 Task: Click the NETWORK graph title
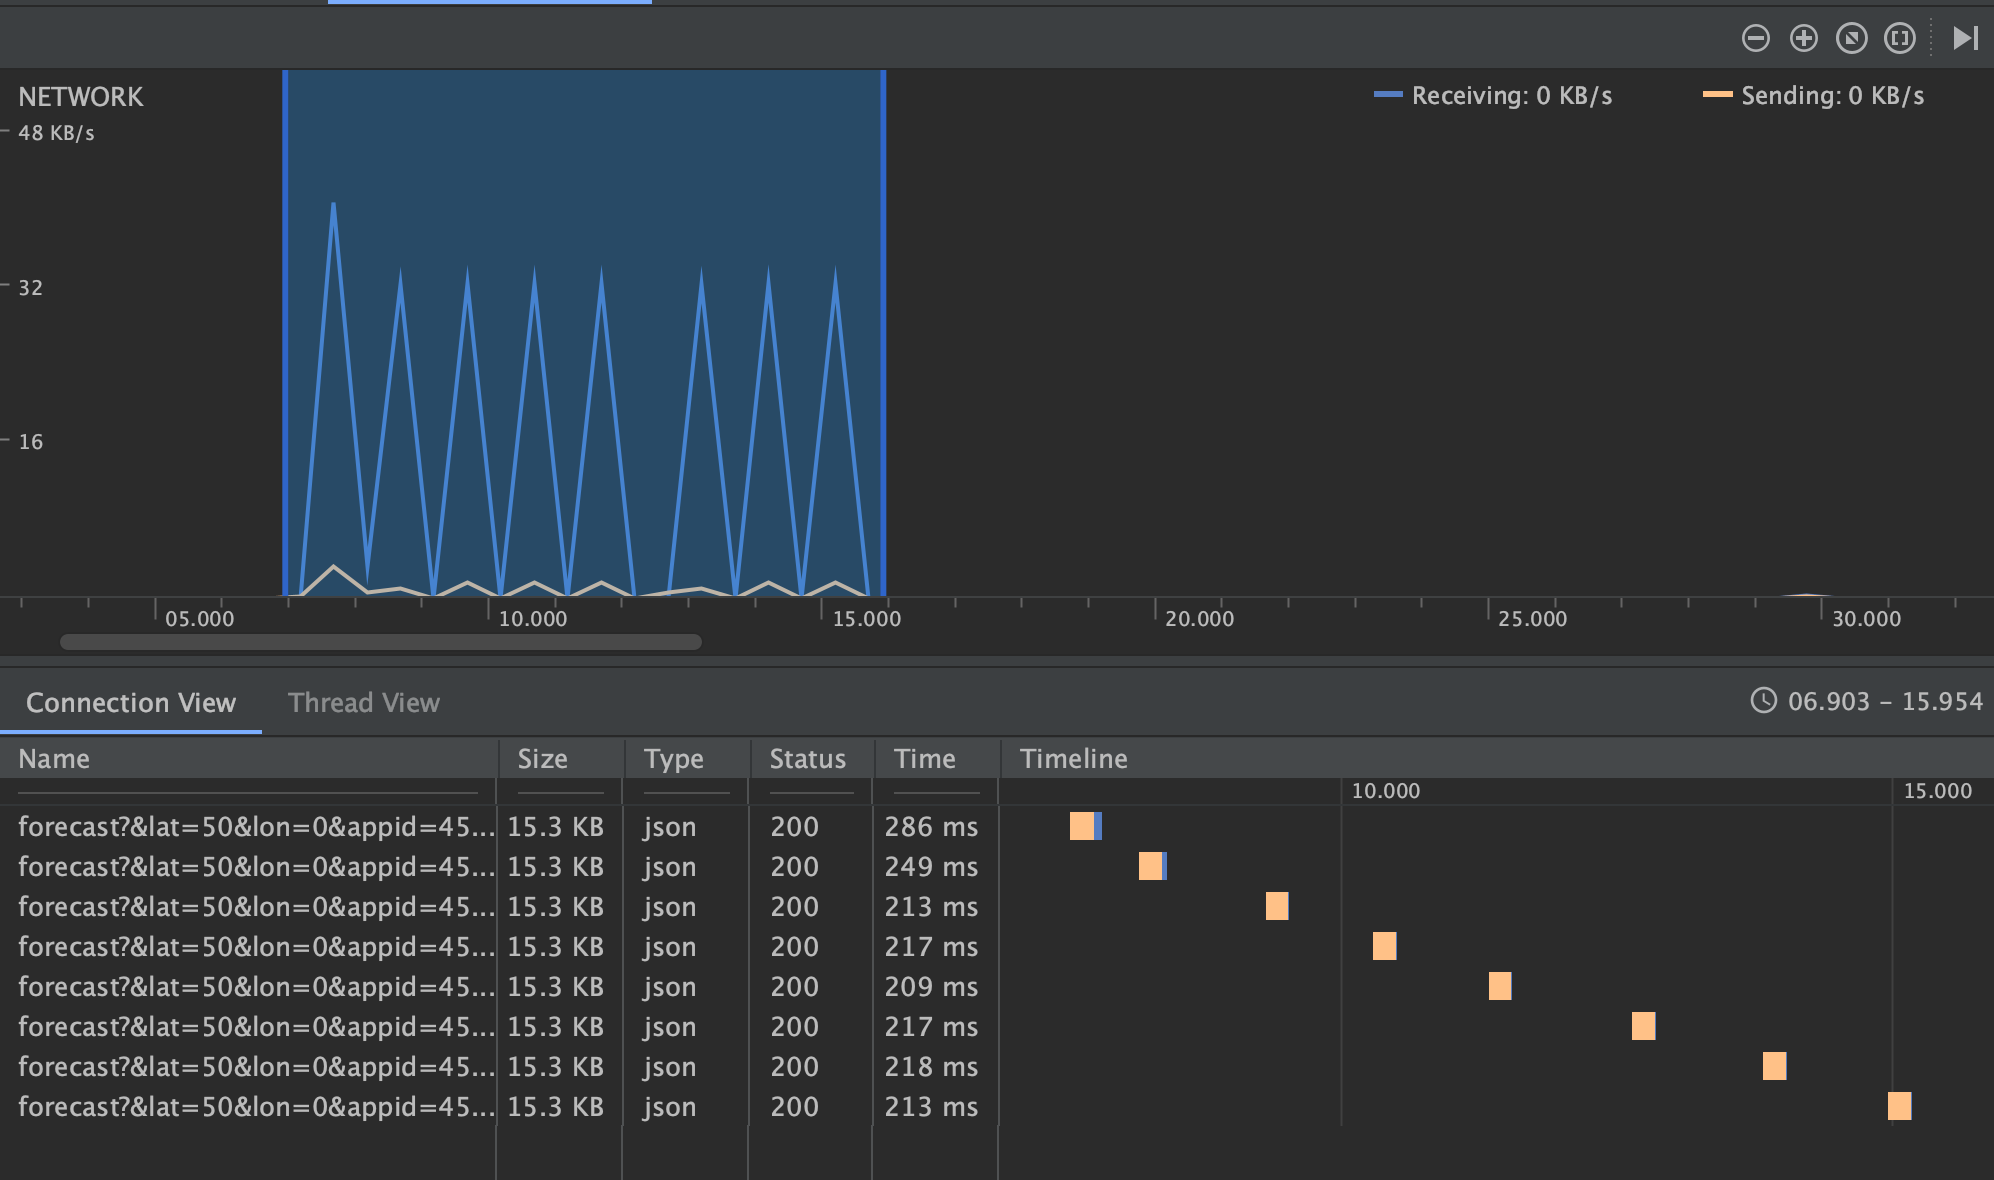click(81, 97)
